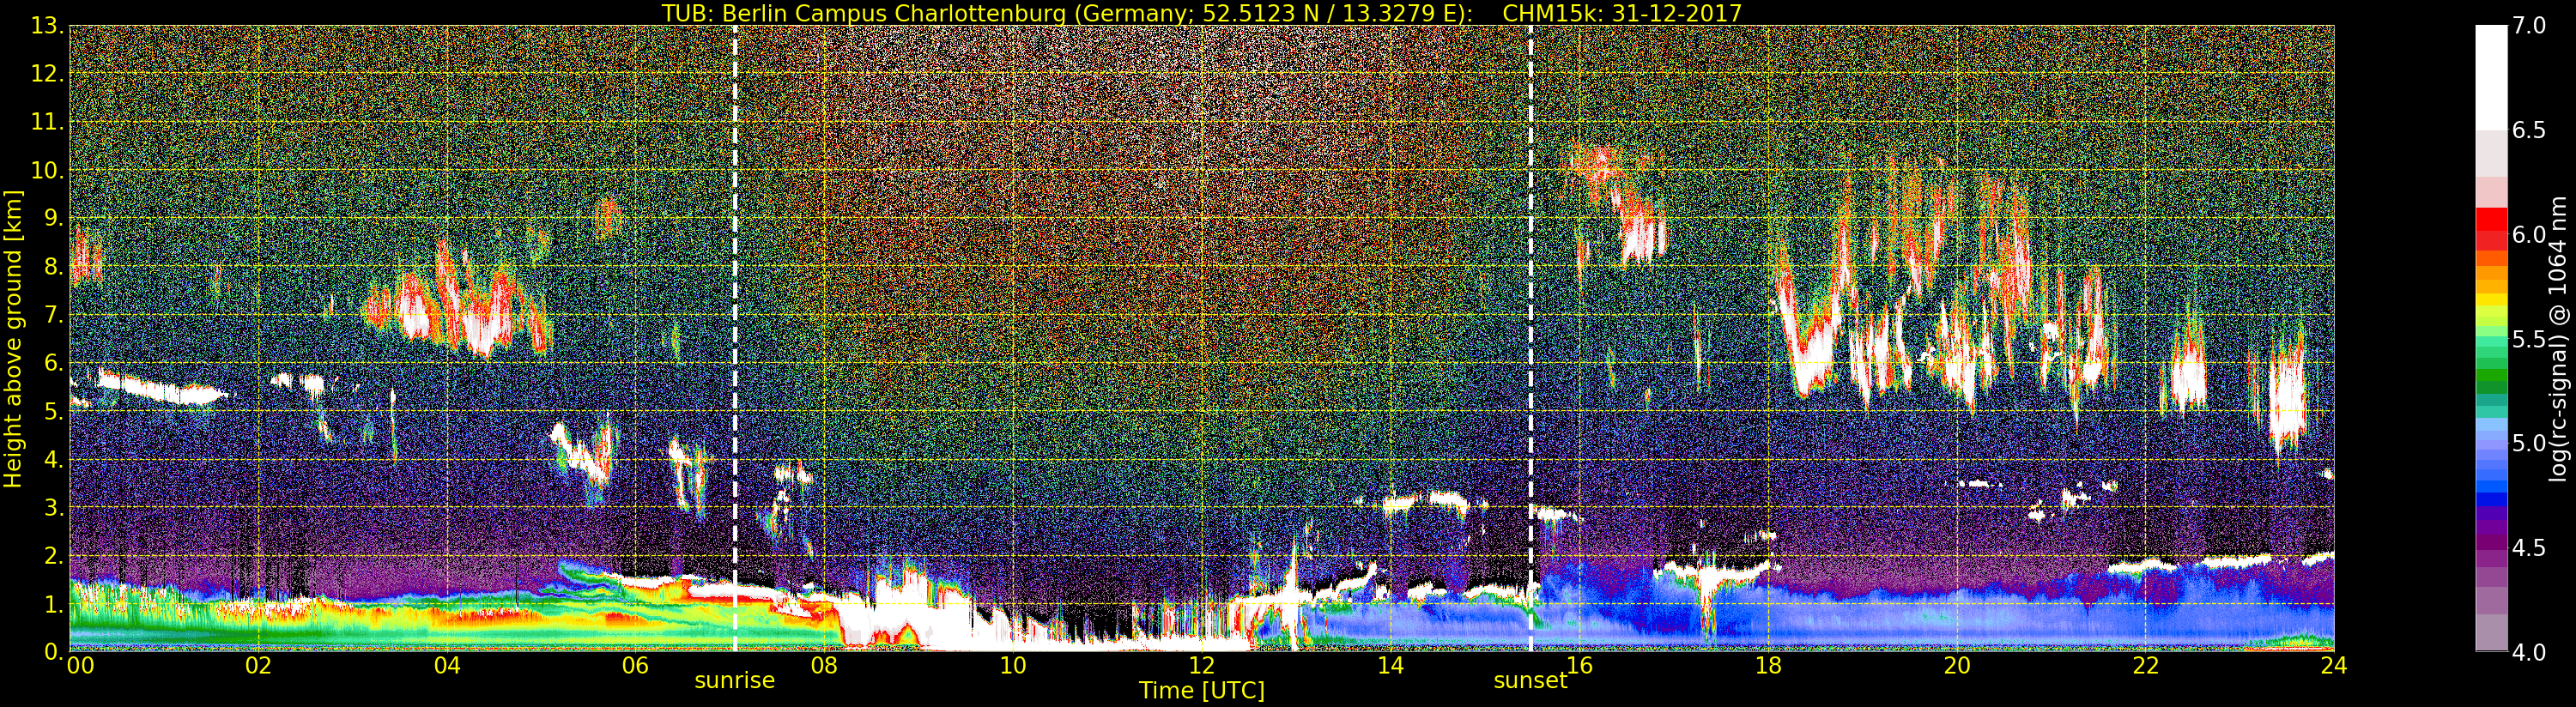2576x707 pixels.
Task: Click the '11.' tick on the height axis
Action: click(47, 122)
